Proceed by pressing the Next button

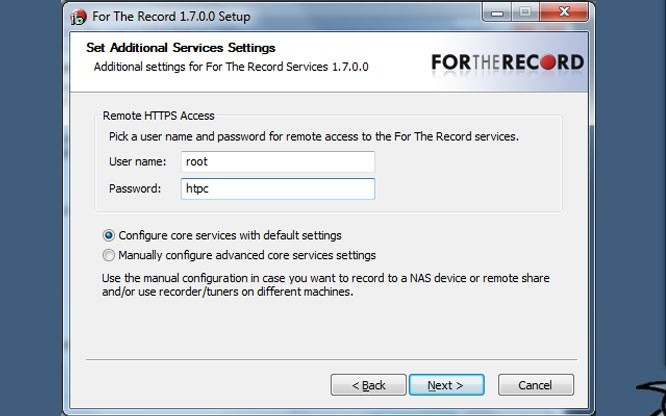tap(446, 385)
